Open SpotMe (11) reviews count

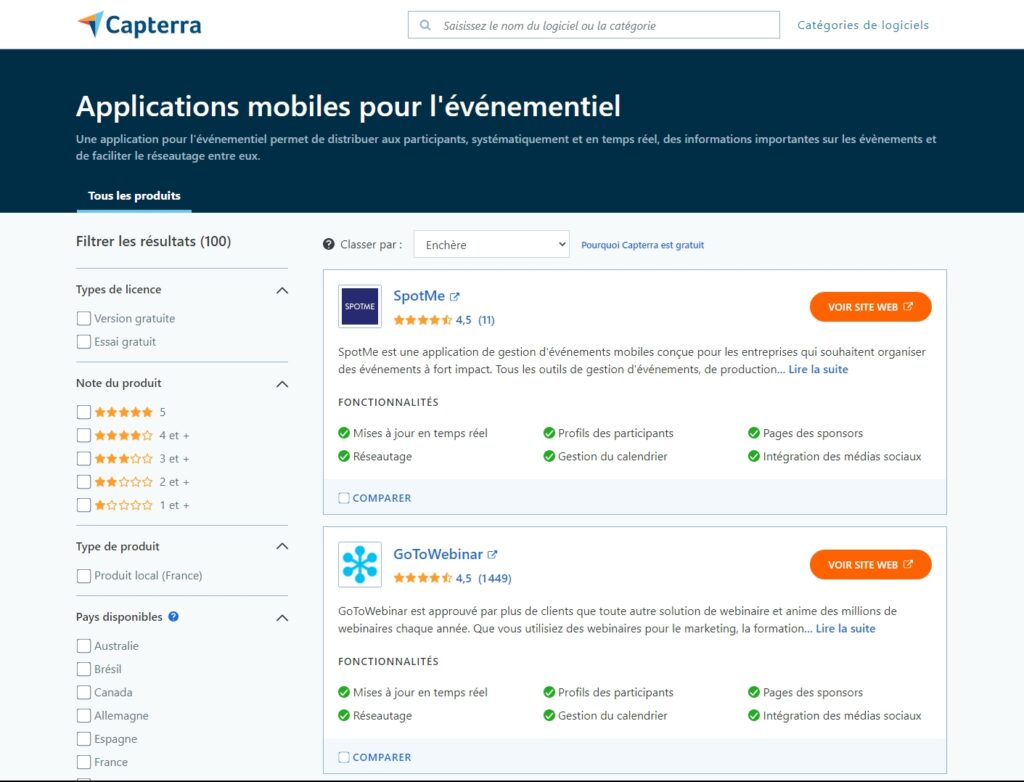pyautogui.click(x=487, y=320)
